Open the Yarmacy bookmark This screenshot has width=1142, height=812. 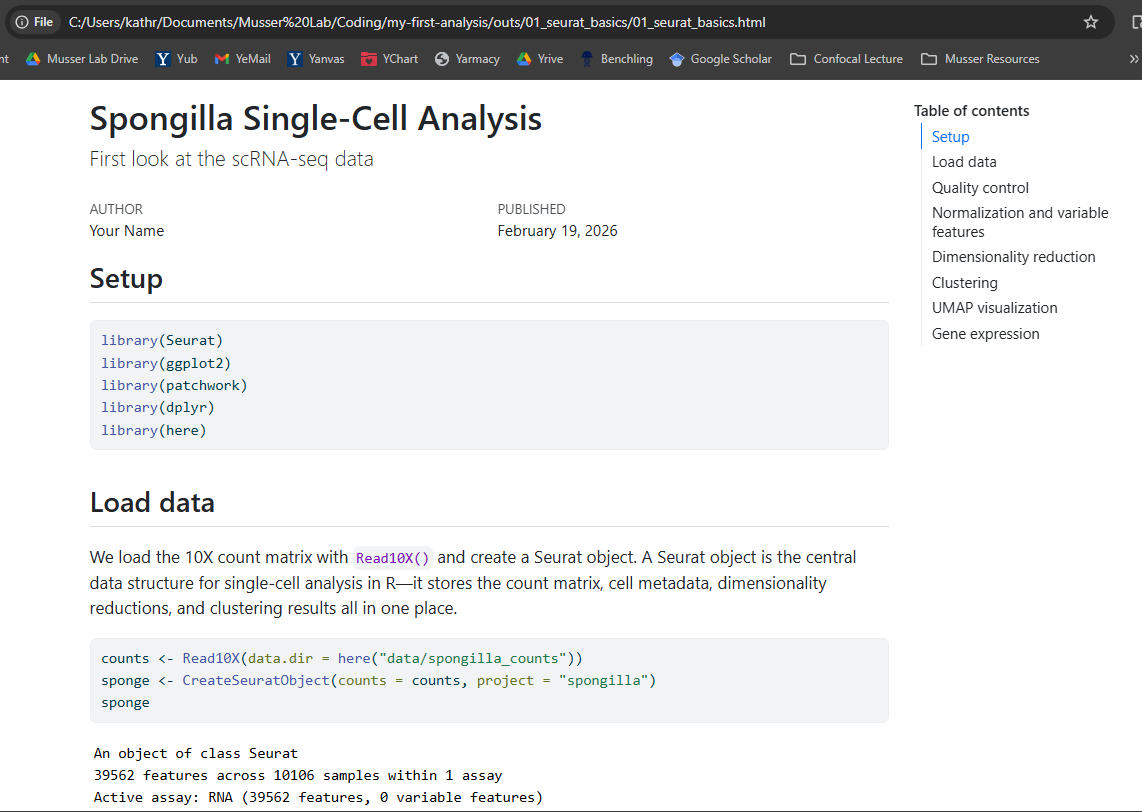coord(467,59)
